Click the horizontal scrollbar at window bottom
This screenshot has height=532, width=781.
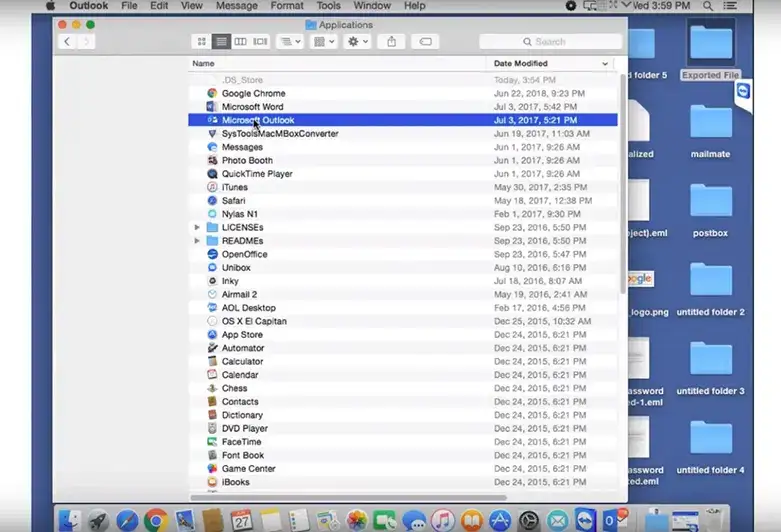click(349, 497)
